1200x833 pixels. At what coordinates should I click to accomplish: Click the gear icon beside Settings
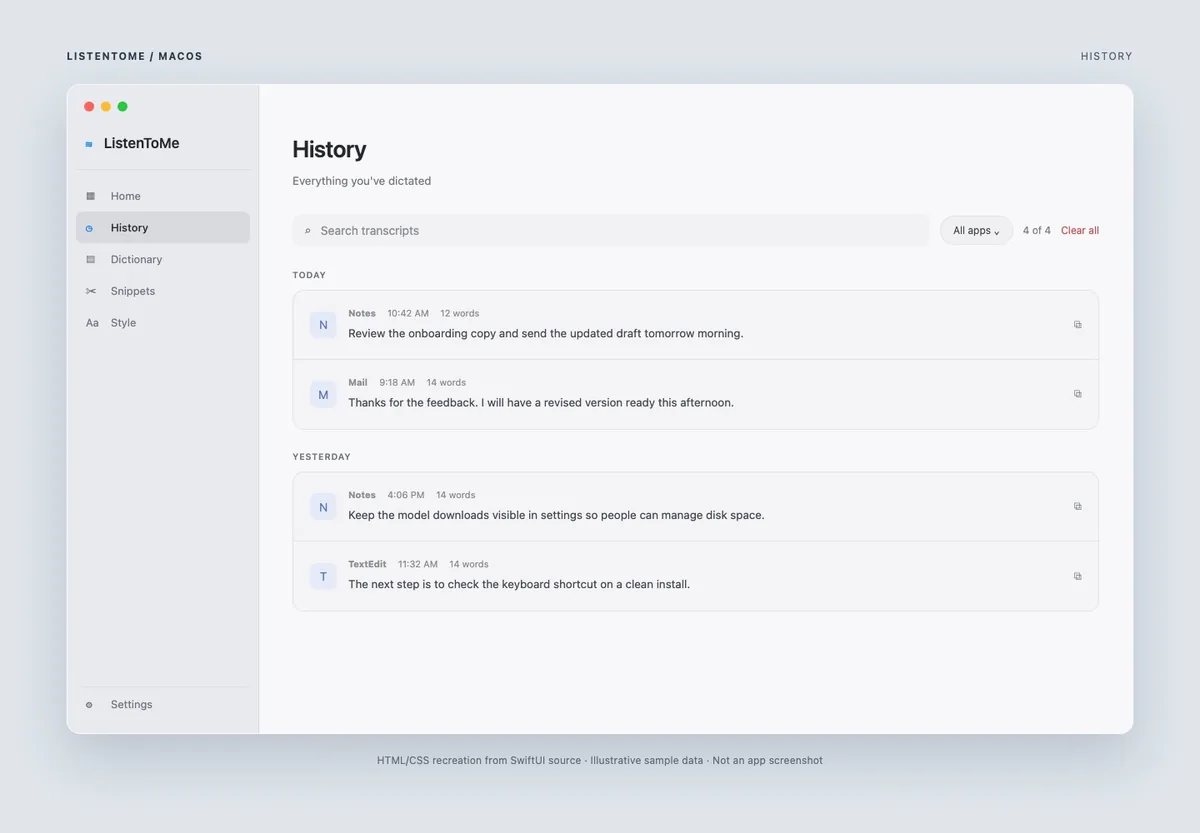point(89,705)
